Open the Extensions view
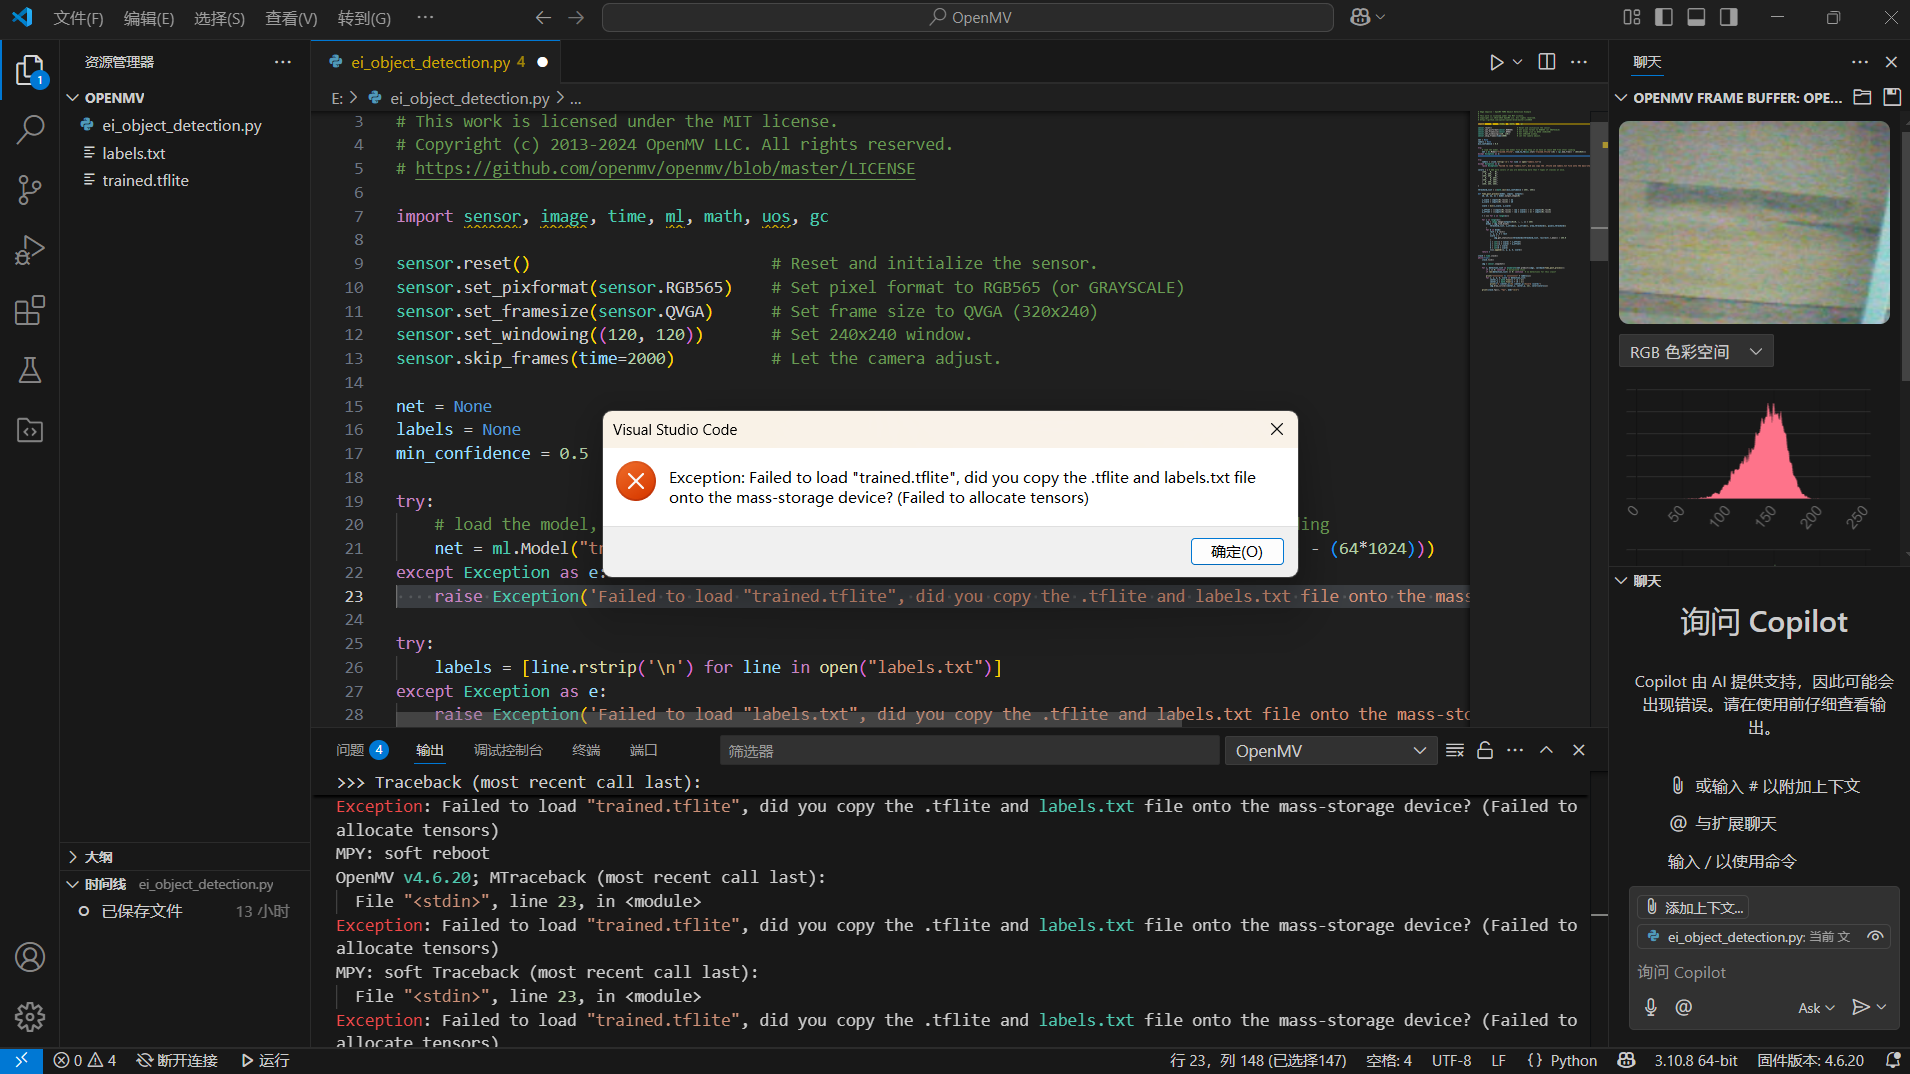 (30, 310)
